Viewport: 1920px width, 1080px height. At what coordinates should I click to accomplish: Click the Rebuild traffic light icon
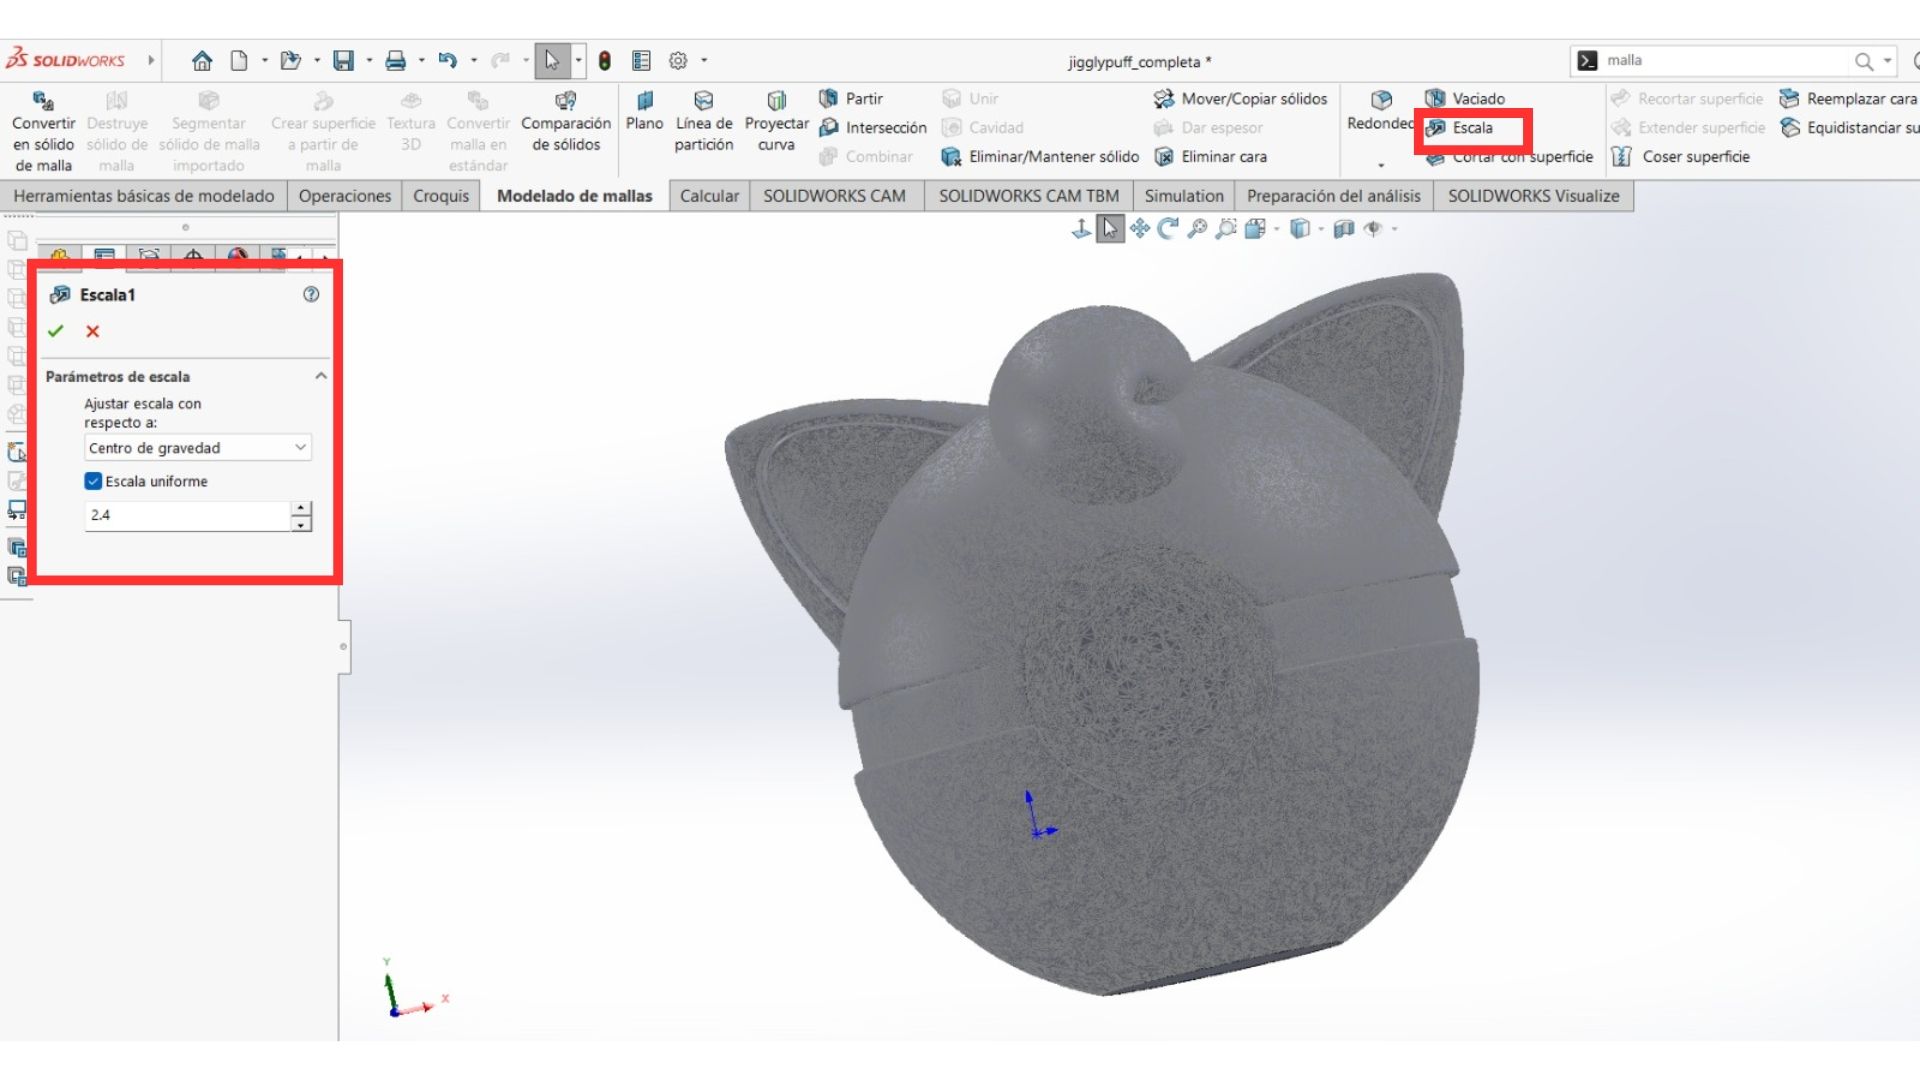[x=604, y=61]
